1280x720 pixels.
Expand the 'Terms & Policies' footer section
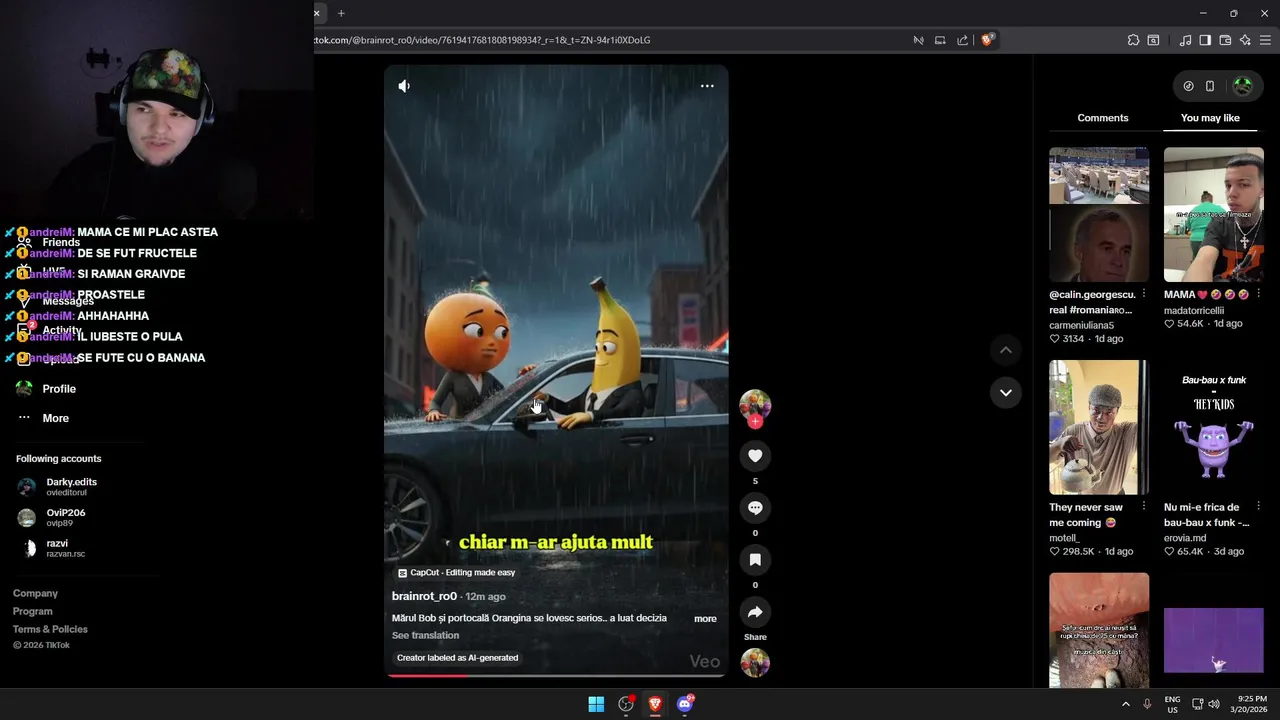click(x=50, y=629)
